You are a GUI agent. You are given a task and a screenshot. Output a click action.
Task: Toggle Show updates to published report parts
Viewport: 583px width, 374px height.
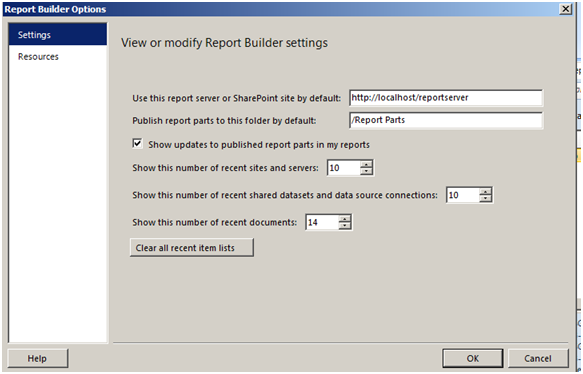pos(137,144)
